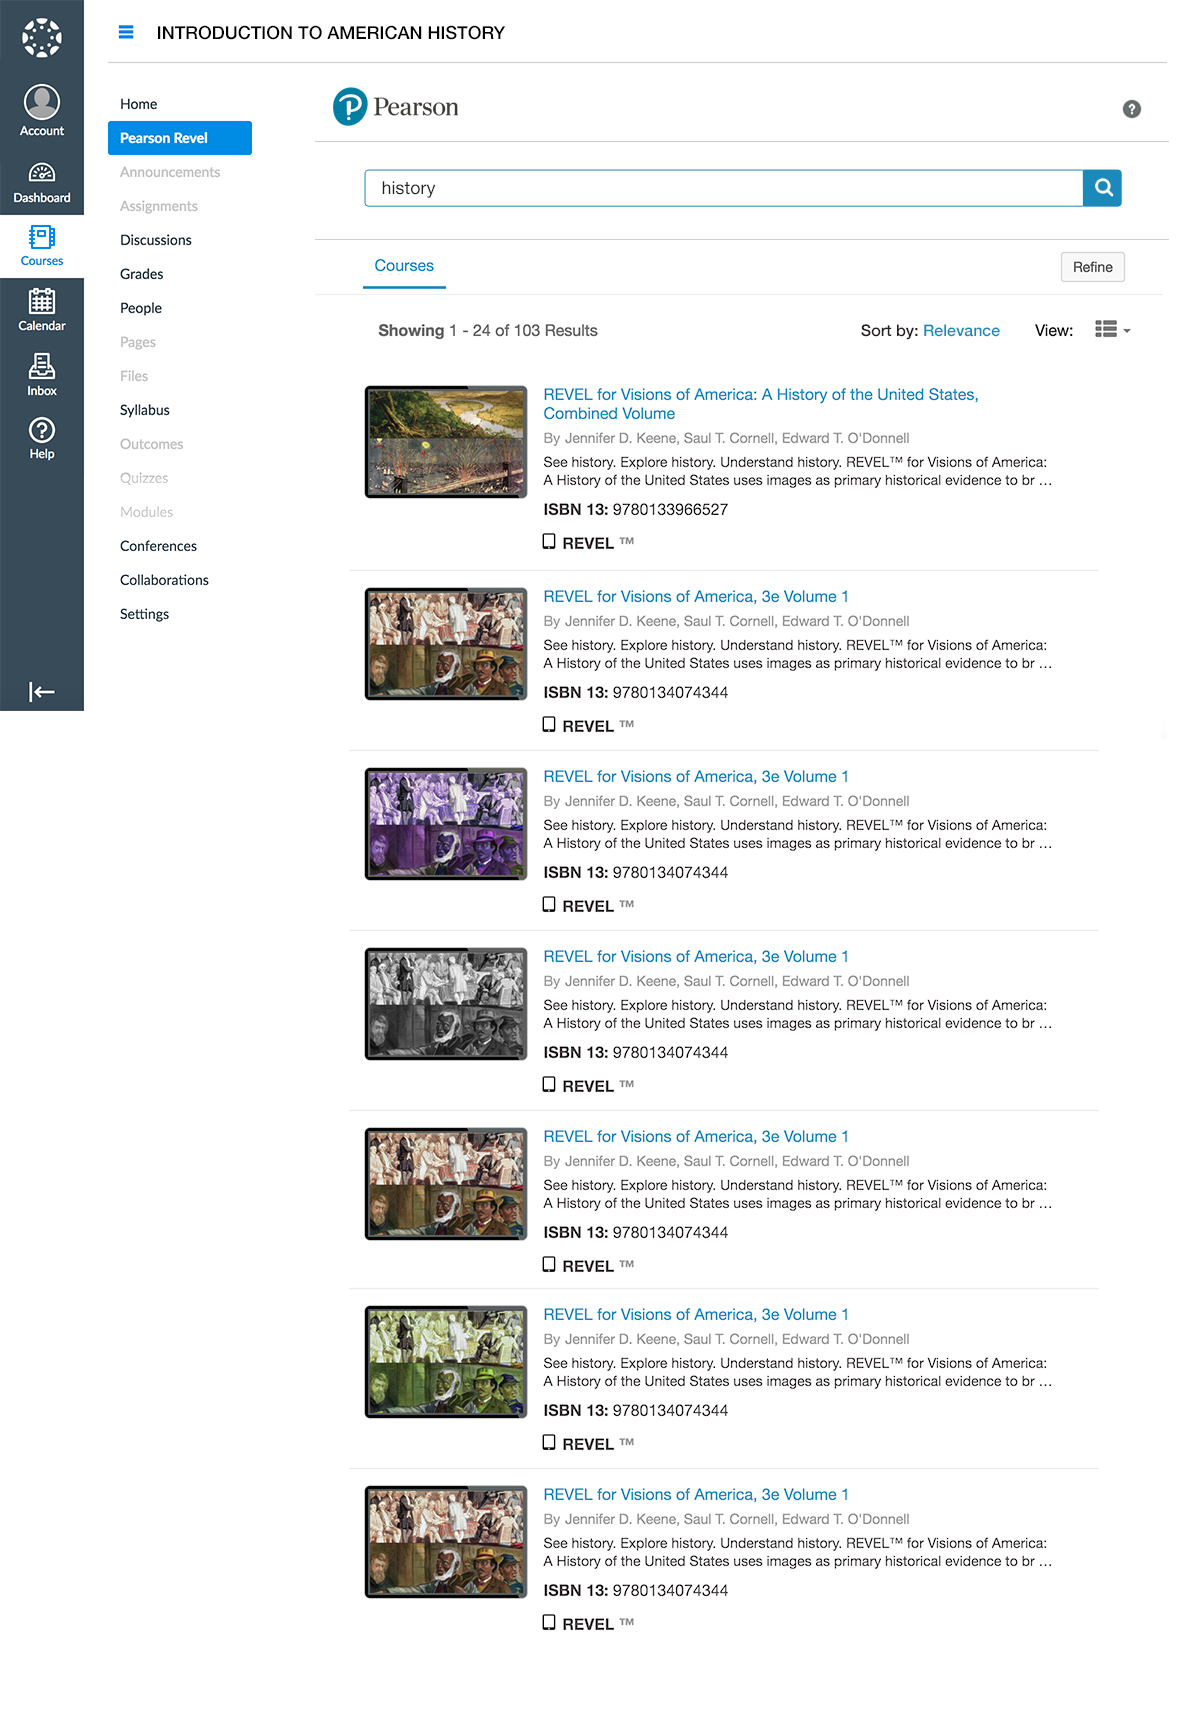This screenshot has height=1716, width=1200.
Task: Open Outcomes in course menu
Action: tap(152, 444)
